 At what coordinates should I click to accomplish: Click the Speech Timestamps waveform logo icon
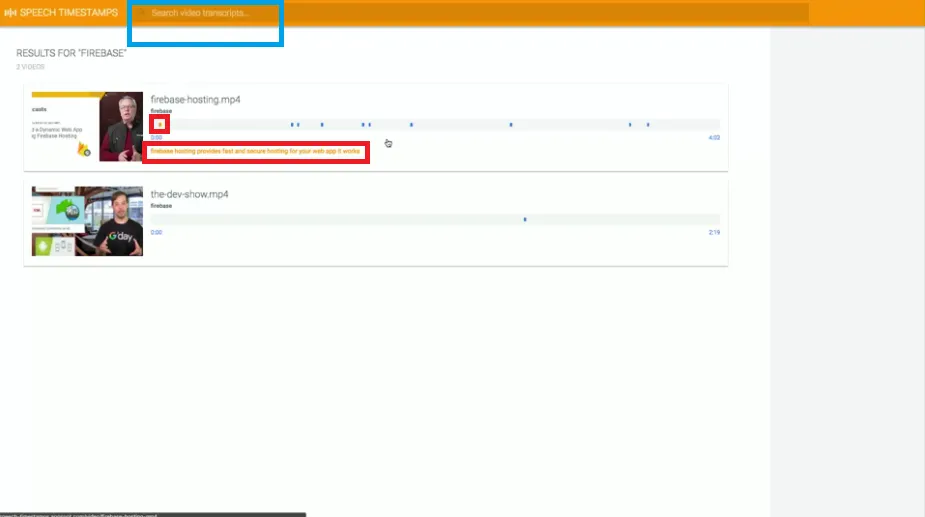(x=10, y=12)
